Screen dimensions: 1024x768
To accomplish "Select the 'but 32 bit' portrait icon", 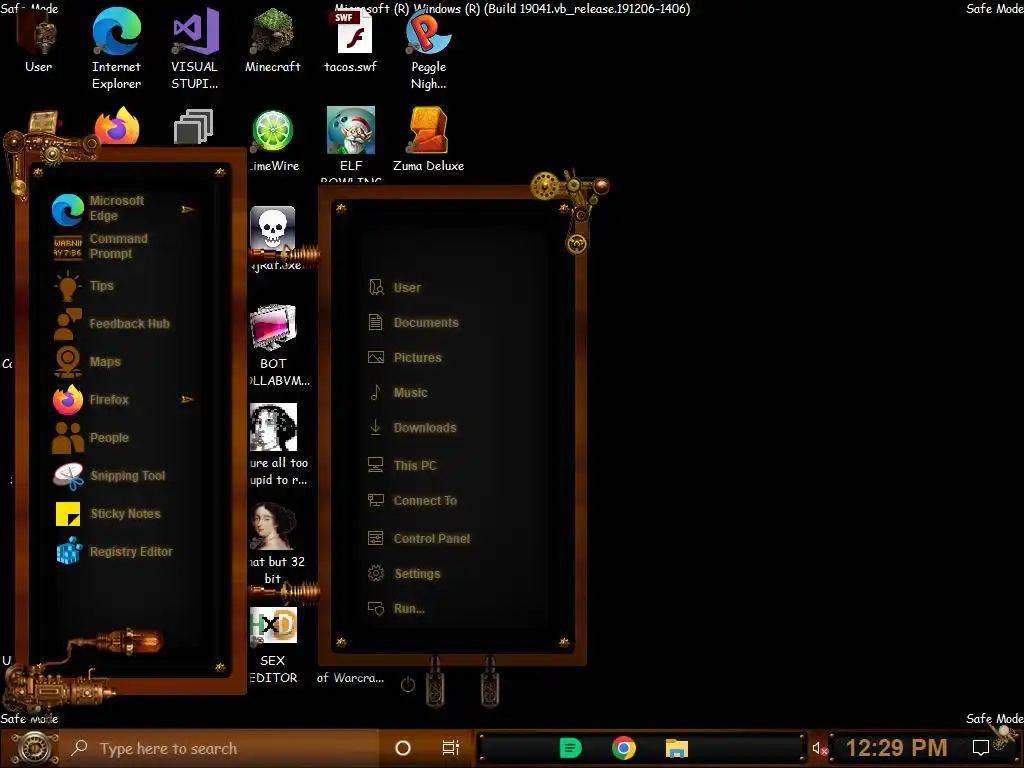I will pos(274,543).
